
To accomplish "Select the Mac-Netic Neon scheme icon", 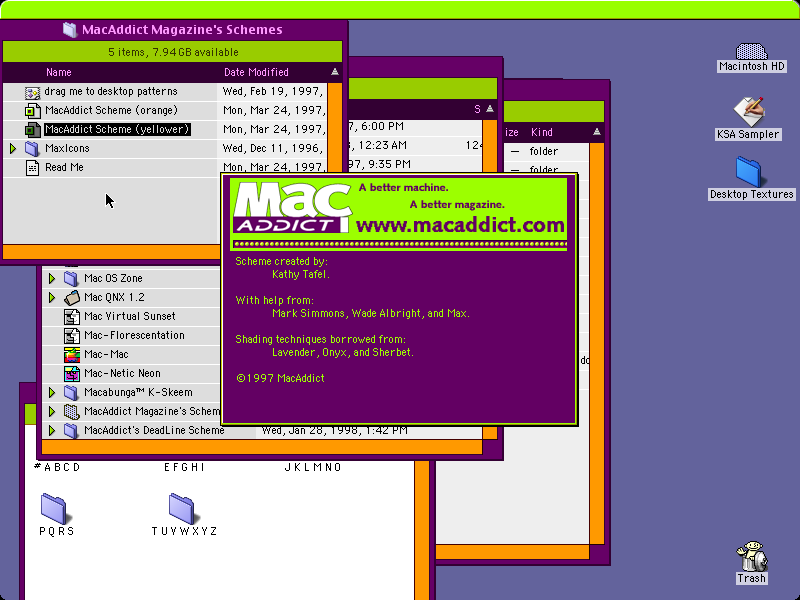I will pos(71,374).
